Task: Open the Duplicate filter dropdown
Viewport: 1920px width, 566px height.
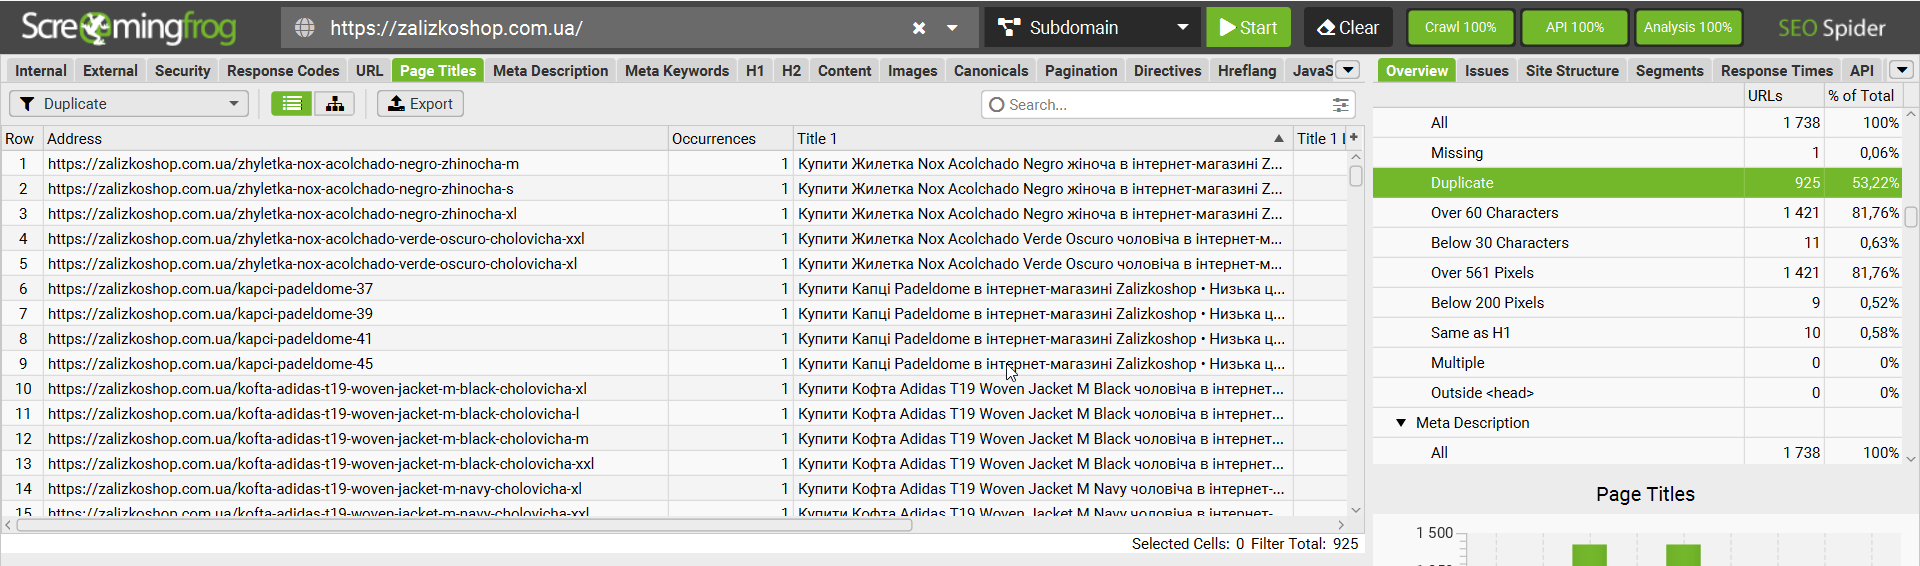Action: tap(129, 104)
